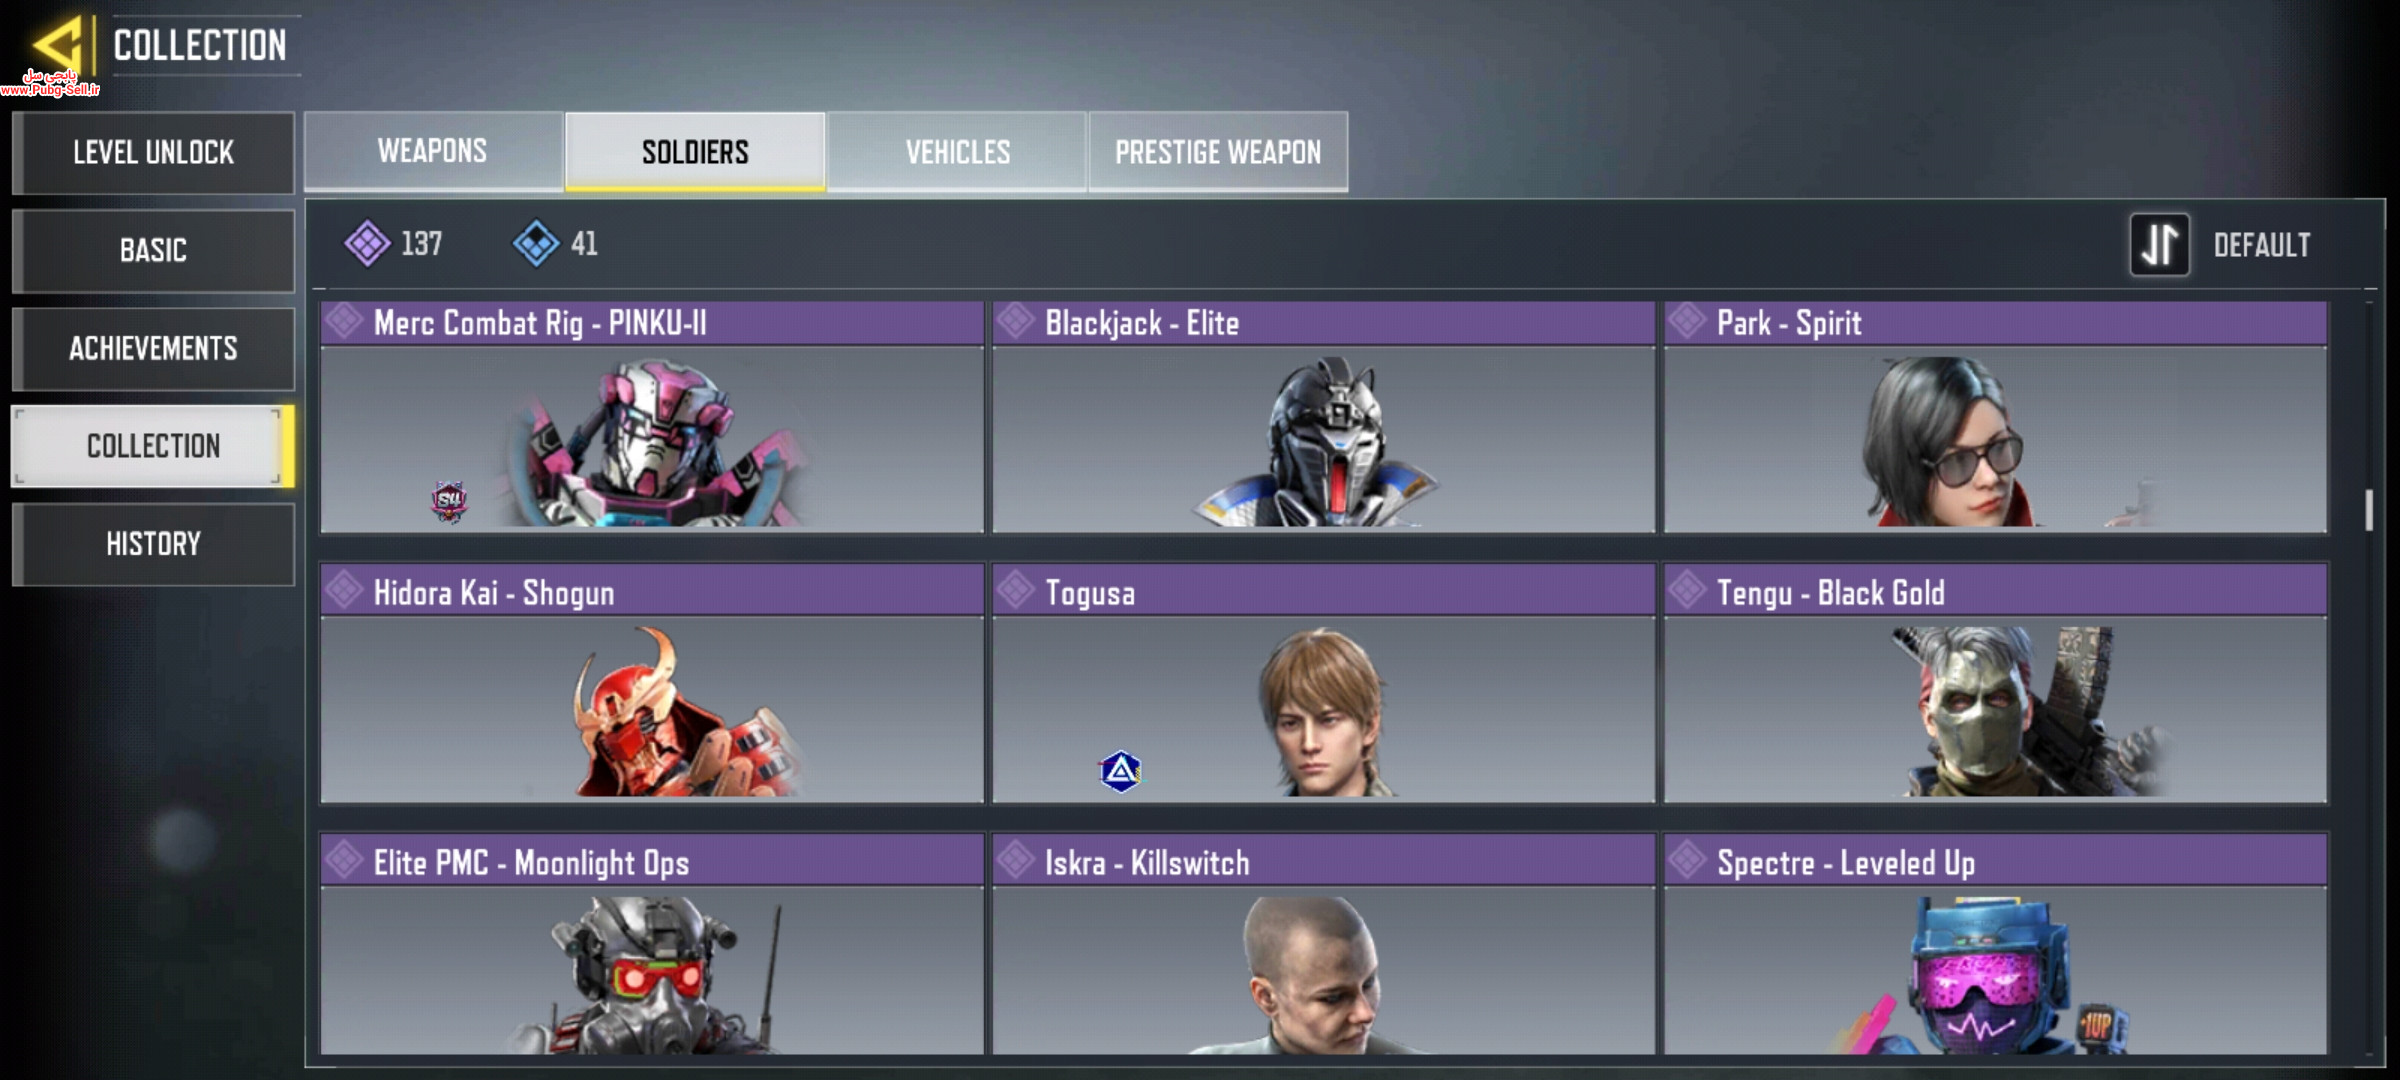
Task: Switch to the VEHICLES tab
Action: coord(957,151)
